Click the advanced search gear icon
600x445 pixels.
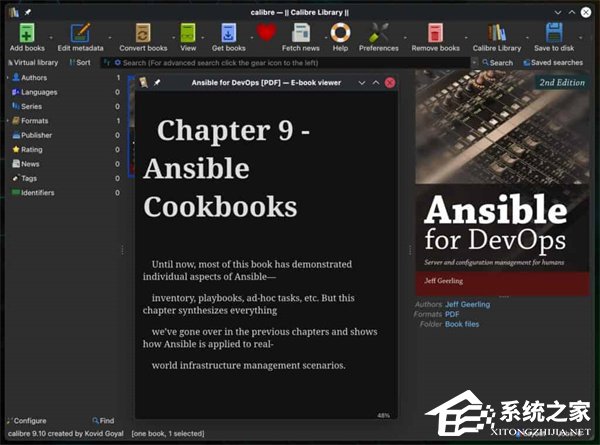(x=117, y=62)
